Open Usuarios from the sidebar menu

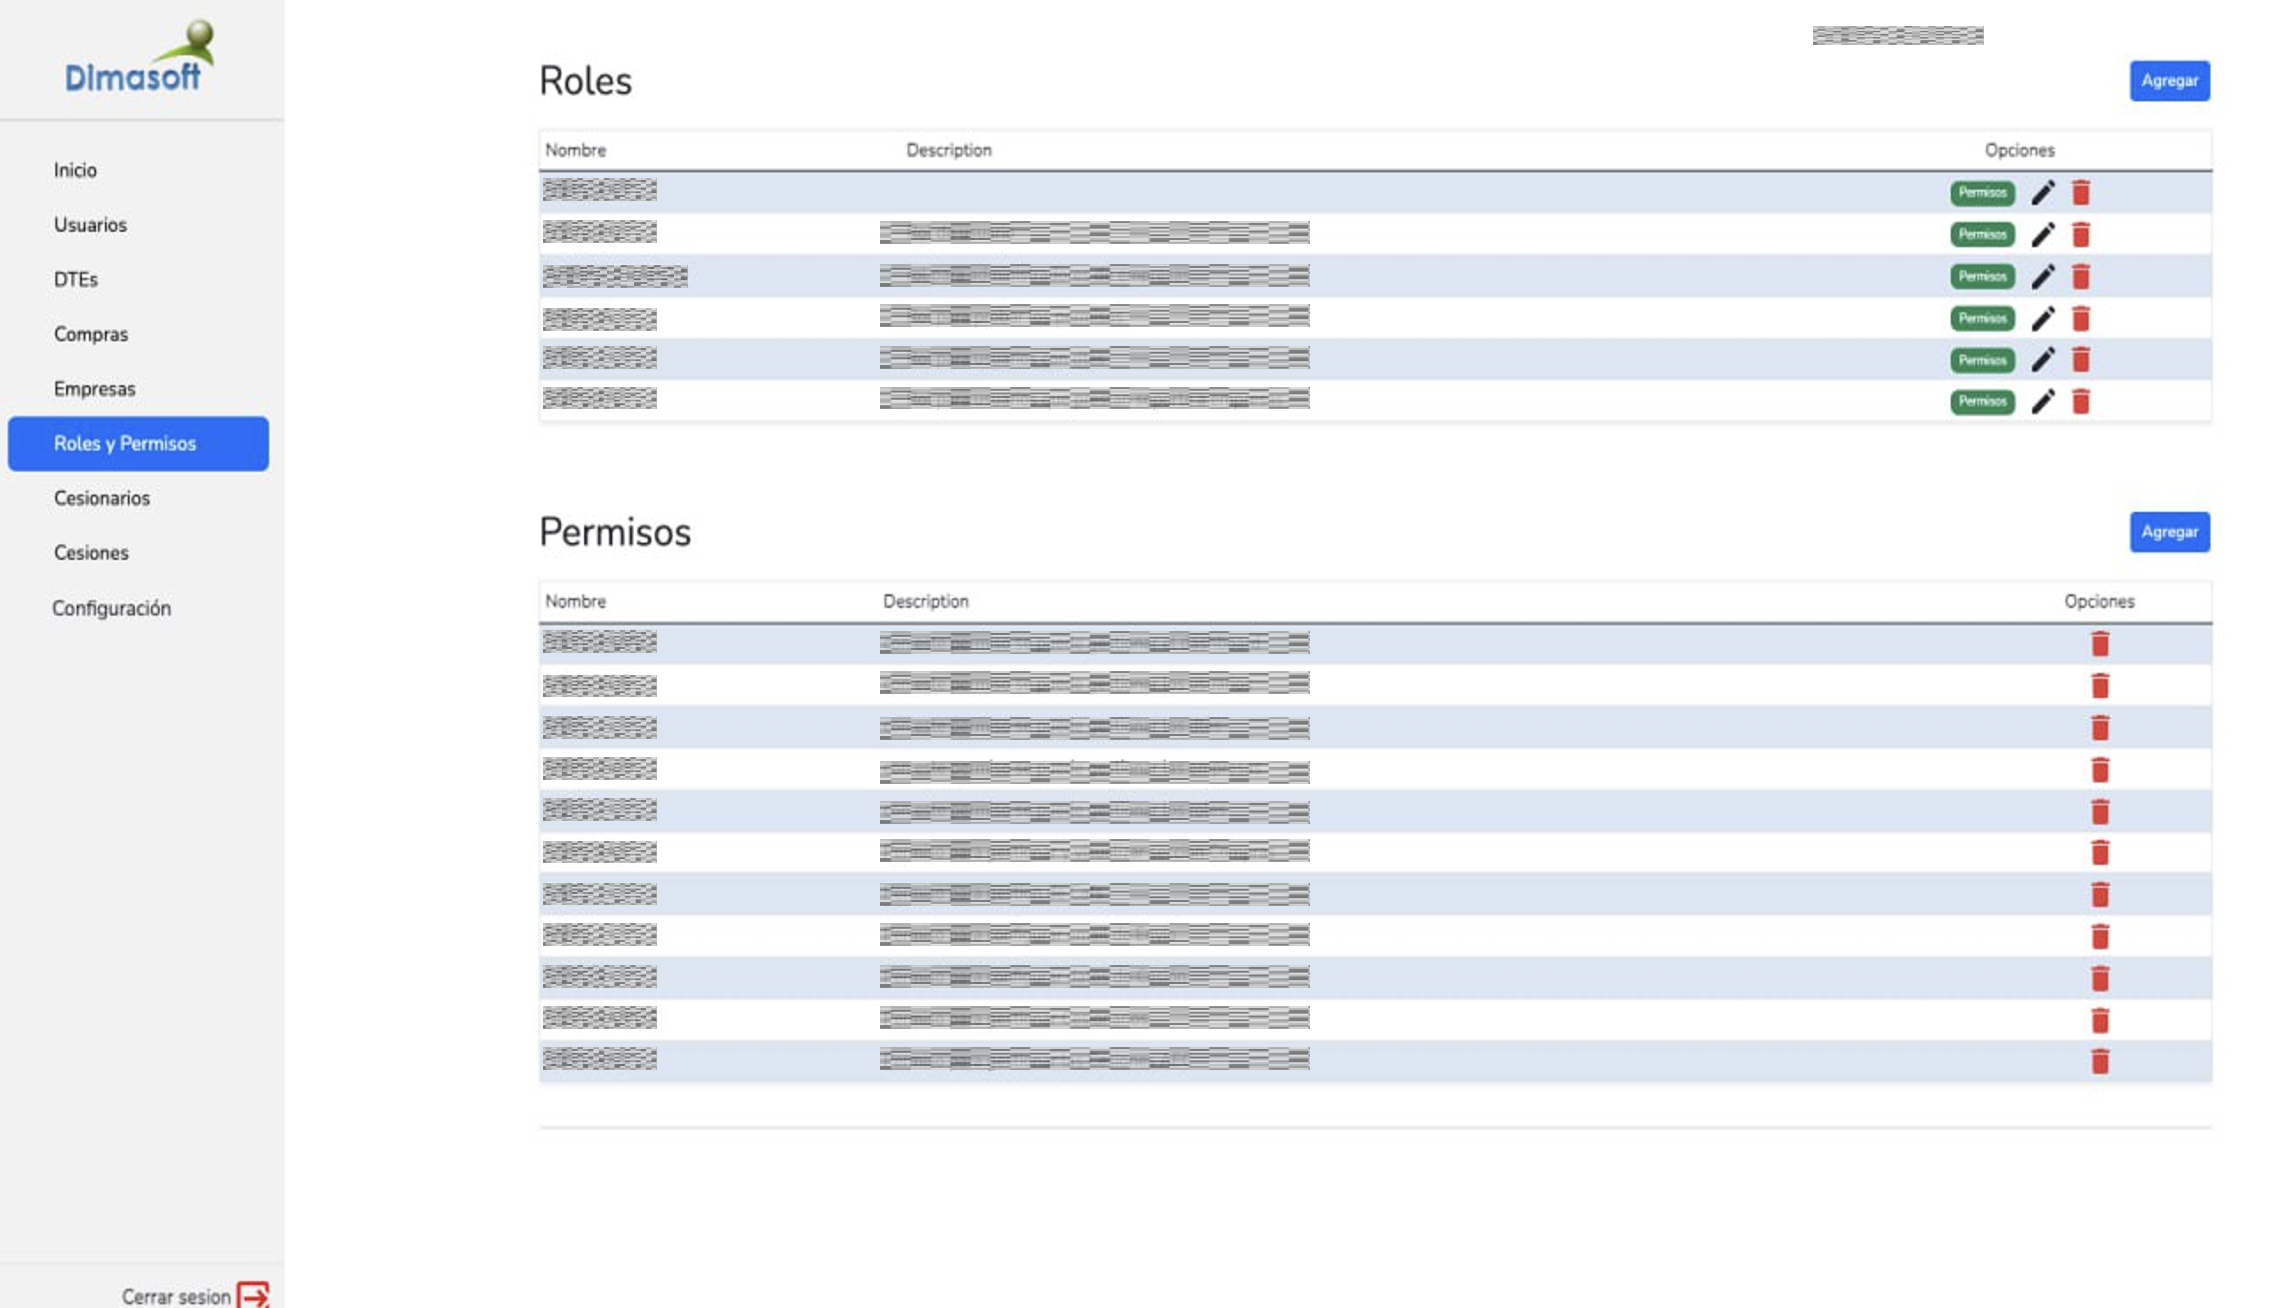[x=91, y=225]
